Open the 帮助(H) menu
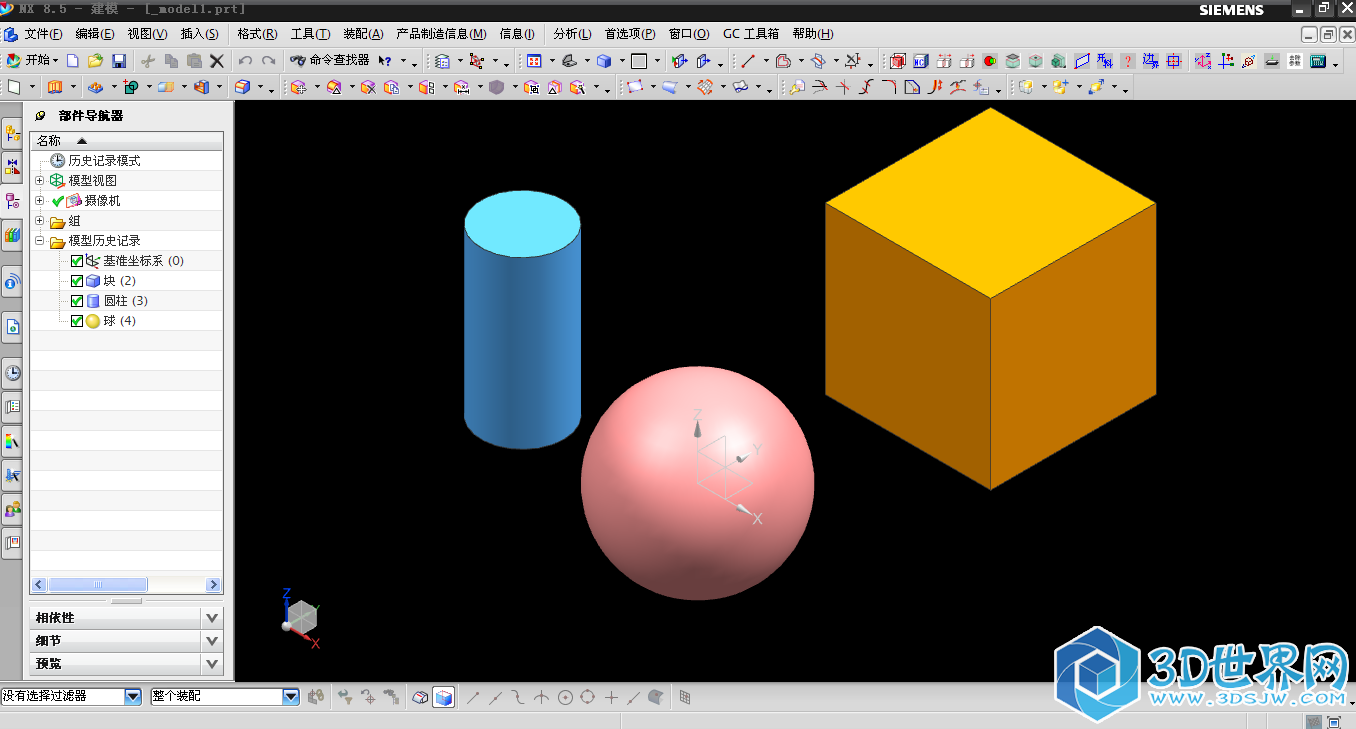 812,34
